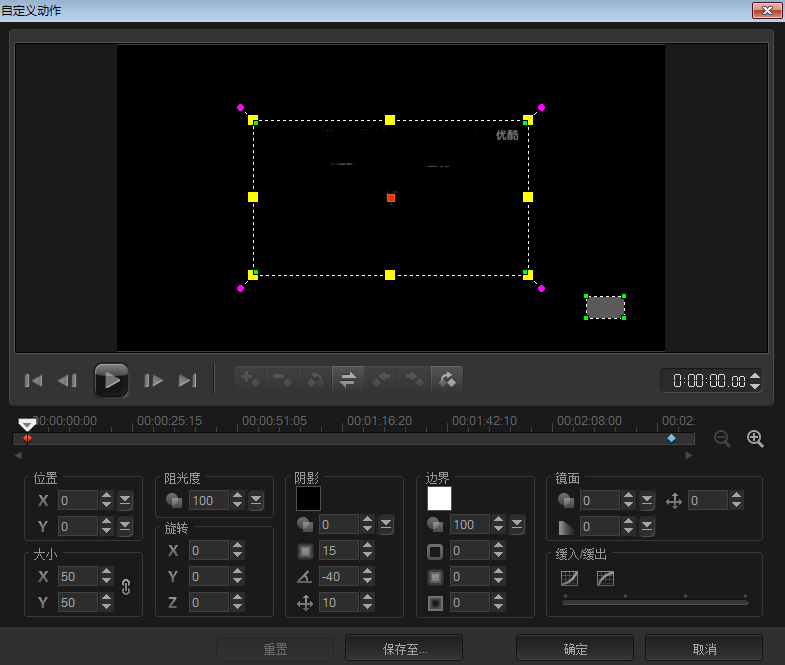Click the last keyframe toolbar icon

(x=447, y=380)
